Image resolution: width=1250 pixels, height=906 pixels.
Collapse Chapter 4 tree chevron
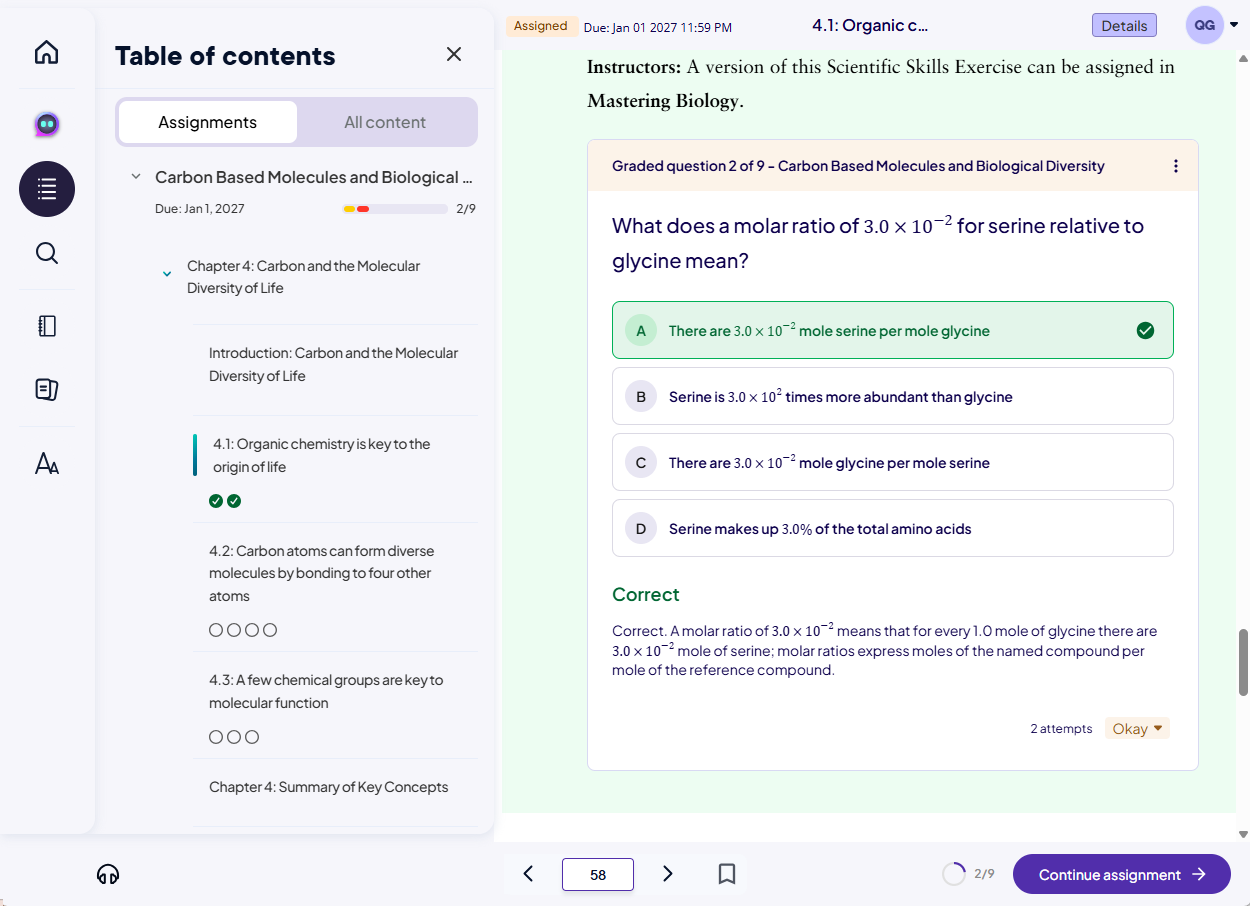167,274
